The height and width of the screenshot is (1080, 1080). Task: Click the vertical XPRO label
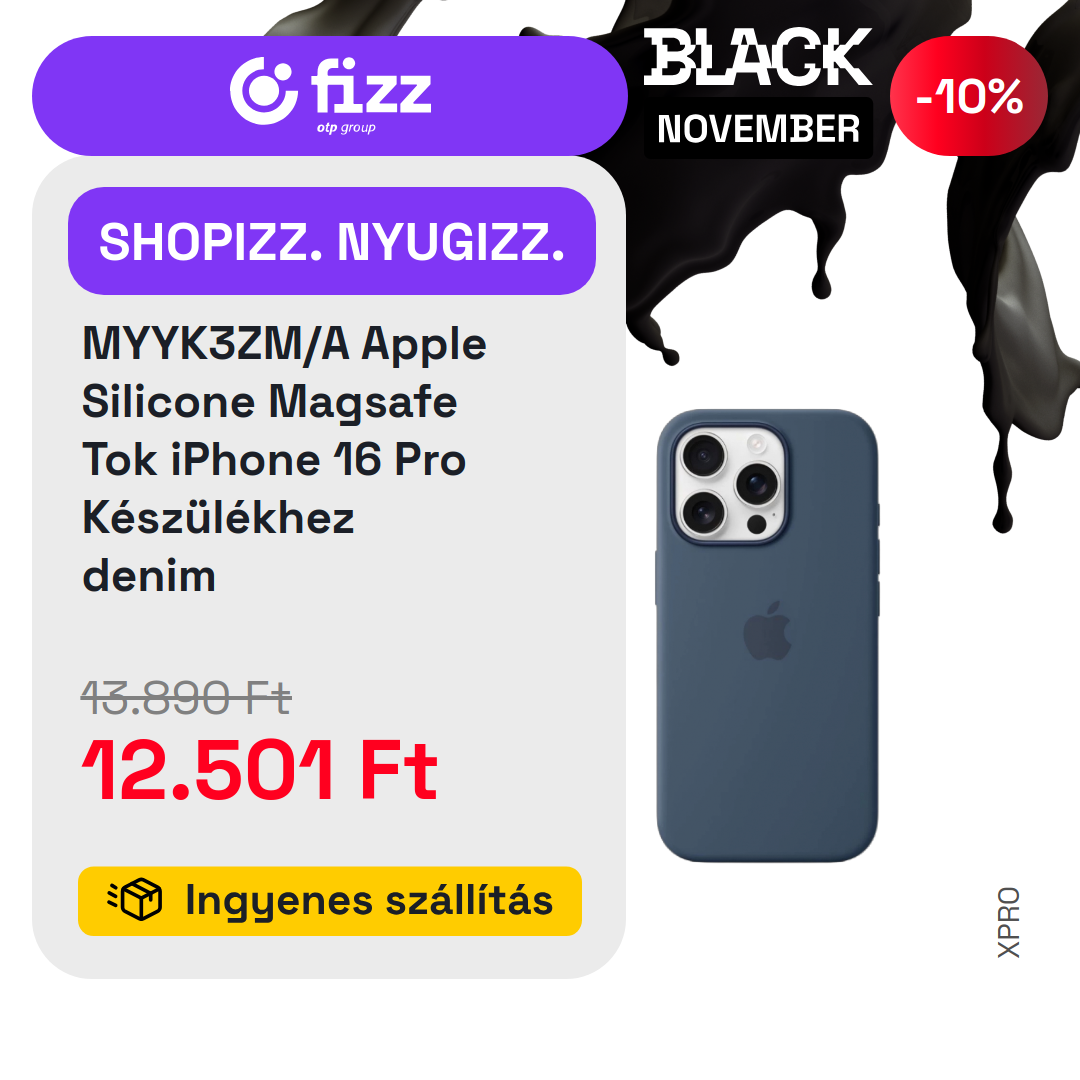tap(1008, 922)
